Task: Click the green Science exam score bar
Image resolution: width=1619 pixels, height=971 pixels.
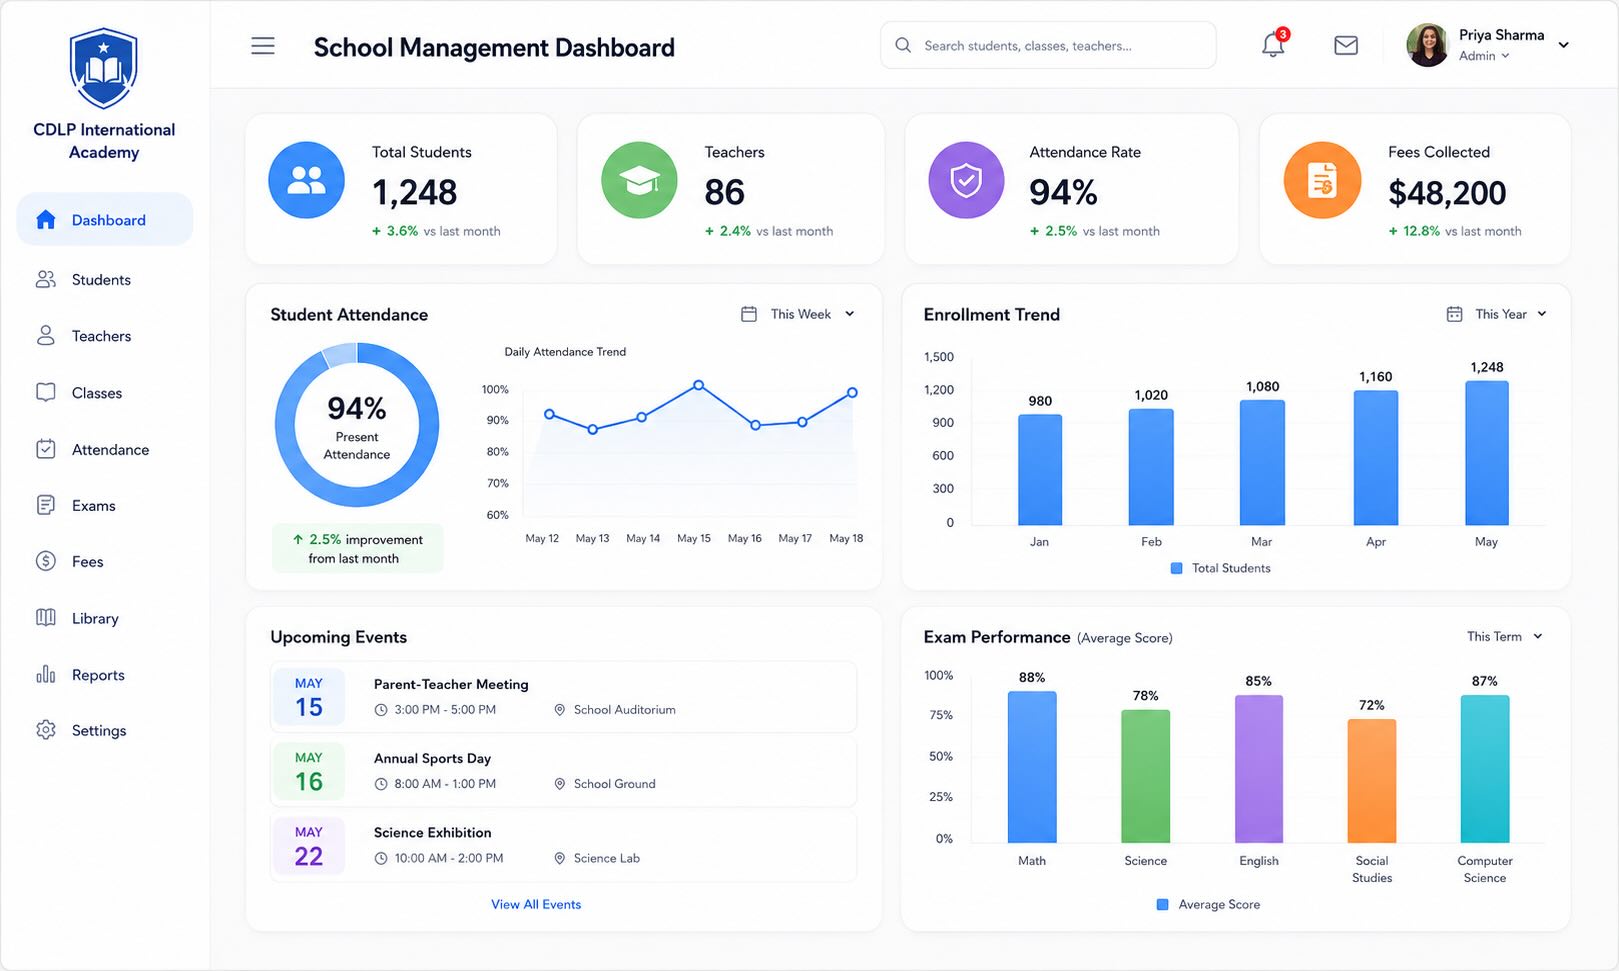Action: (x=1145, y=776)
